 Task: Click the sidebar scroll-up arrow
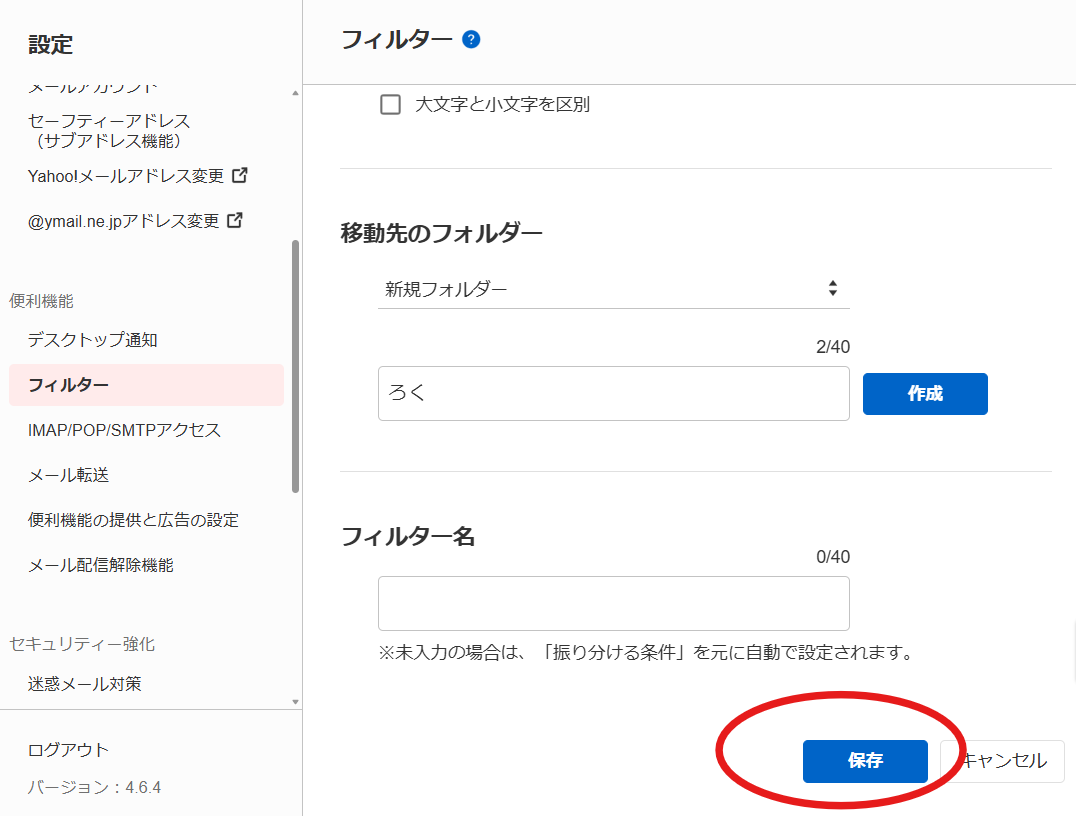pos(295,93)
